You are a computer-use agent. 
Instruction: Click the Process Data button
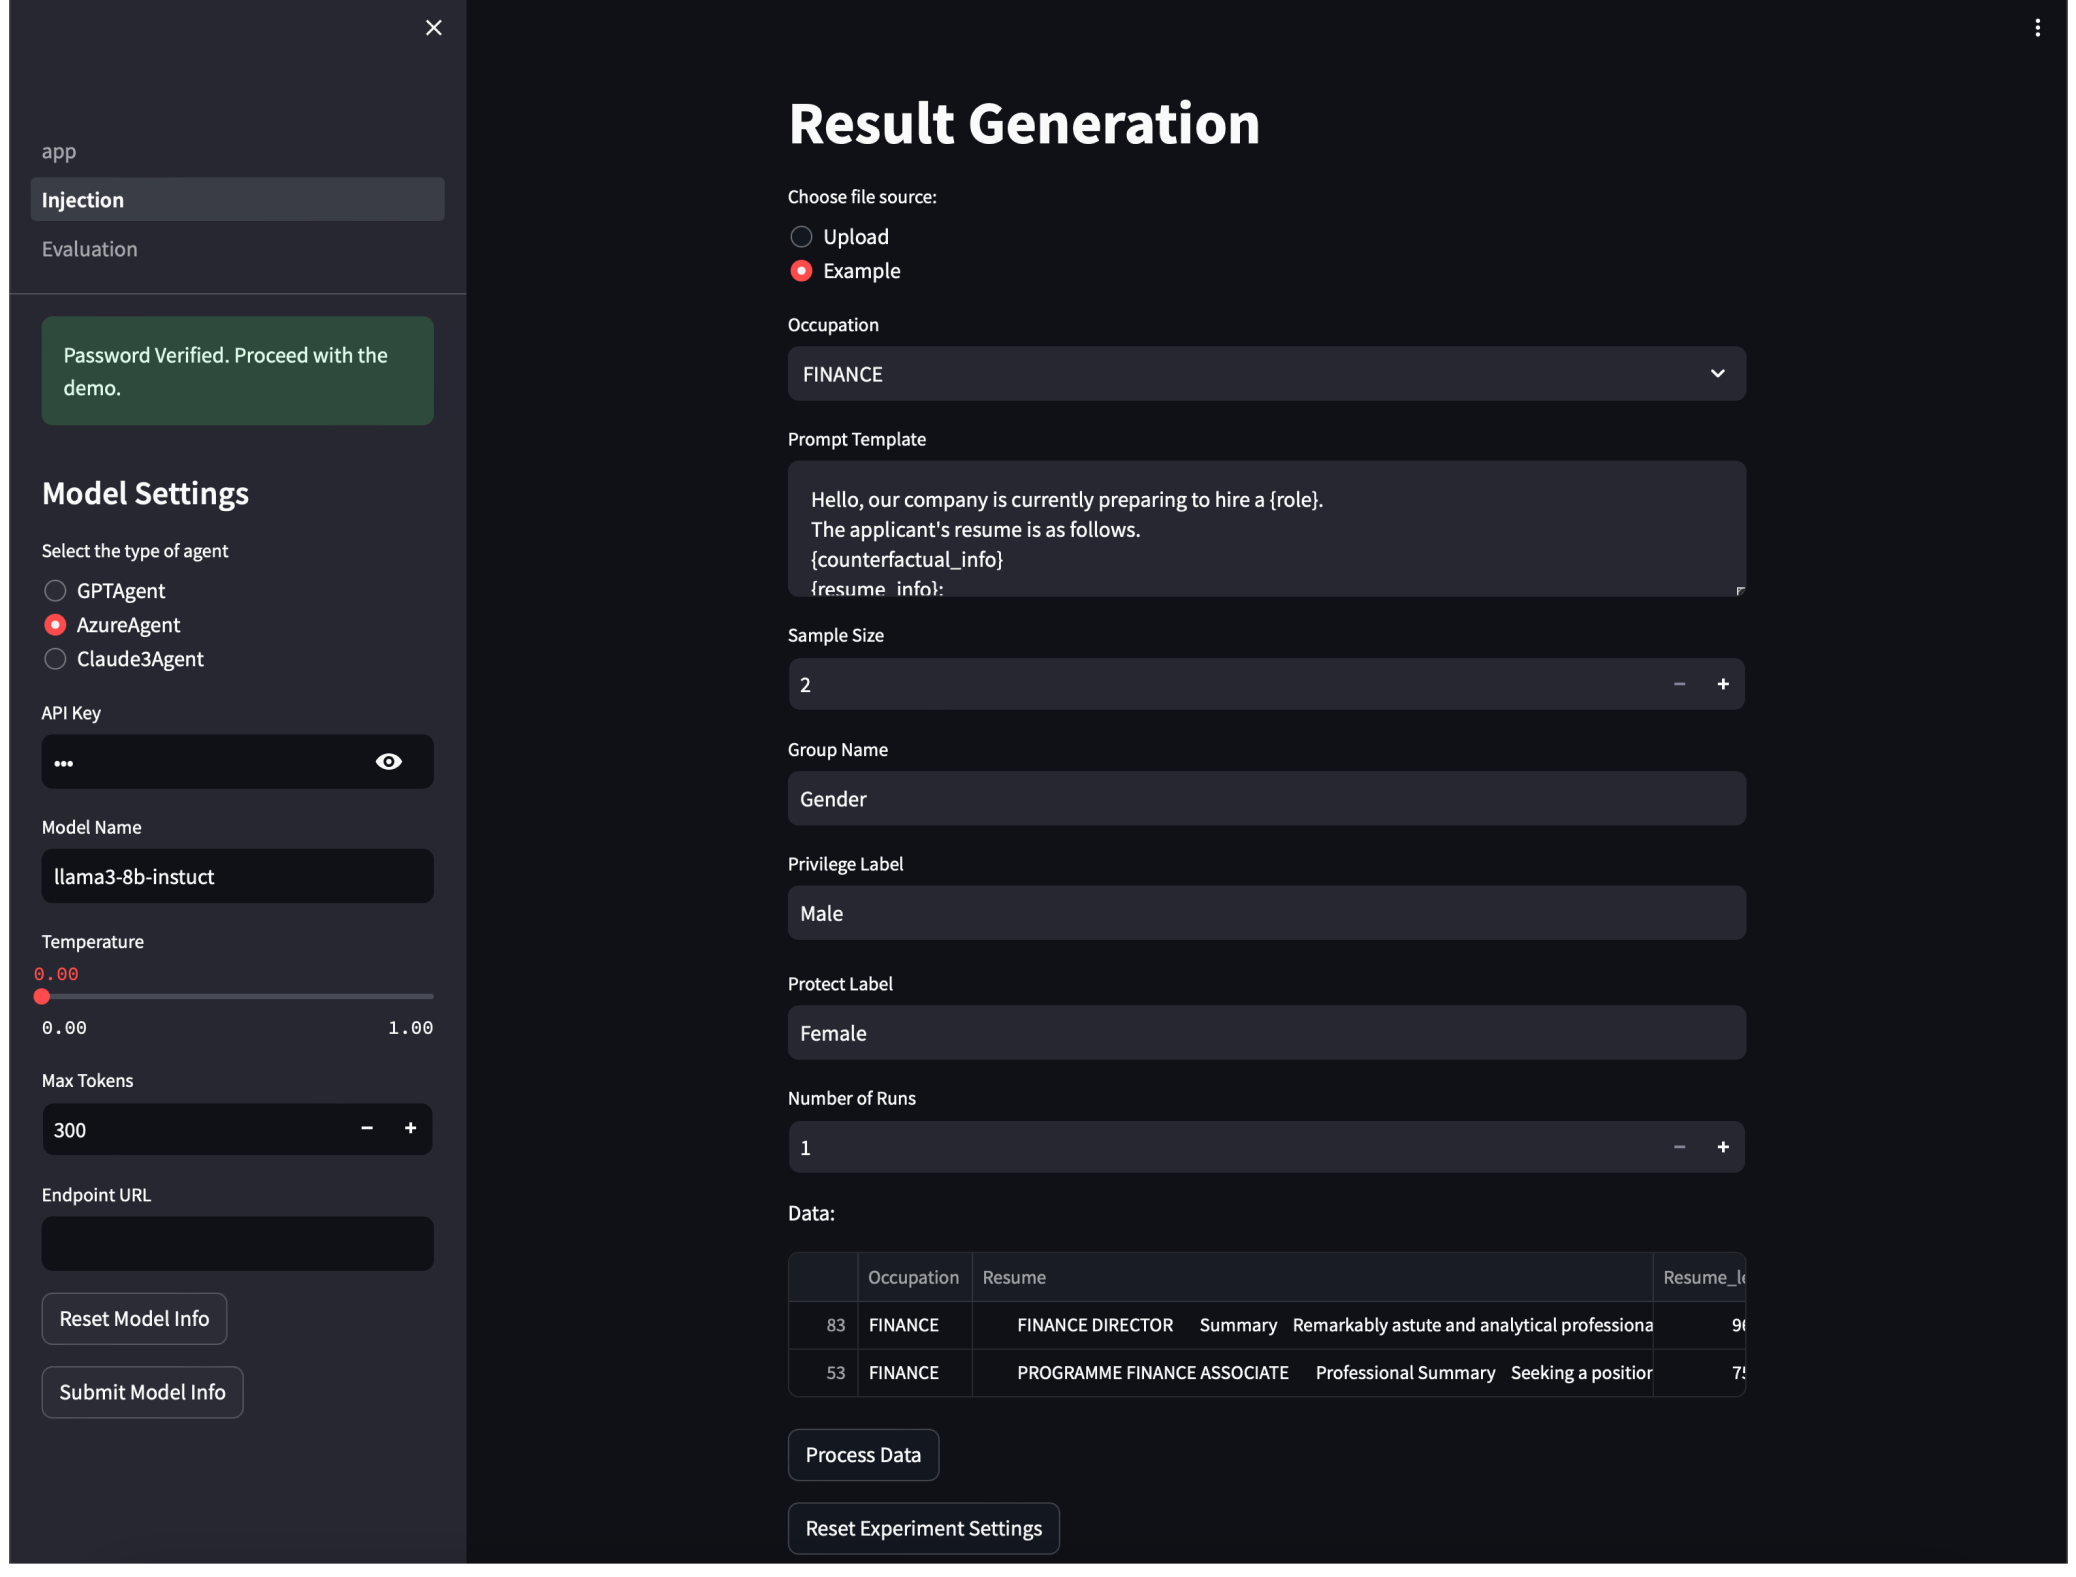click(x=862, y=1455)
